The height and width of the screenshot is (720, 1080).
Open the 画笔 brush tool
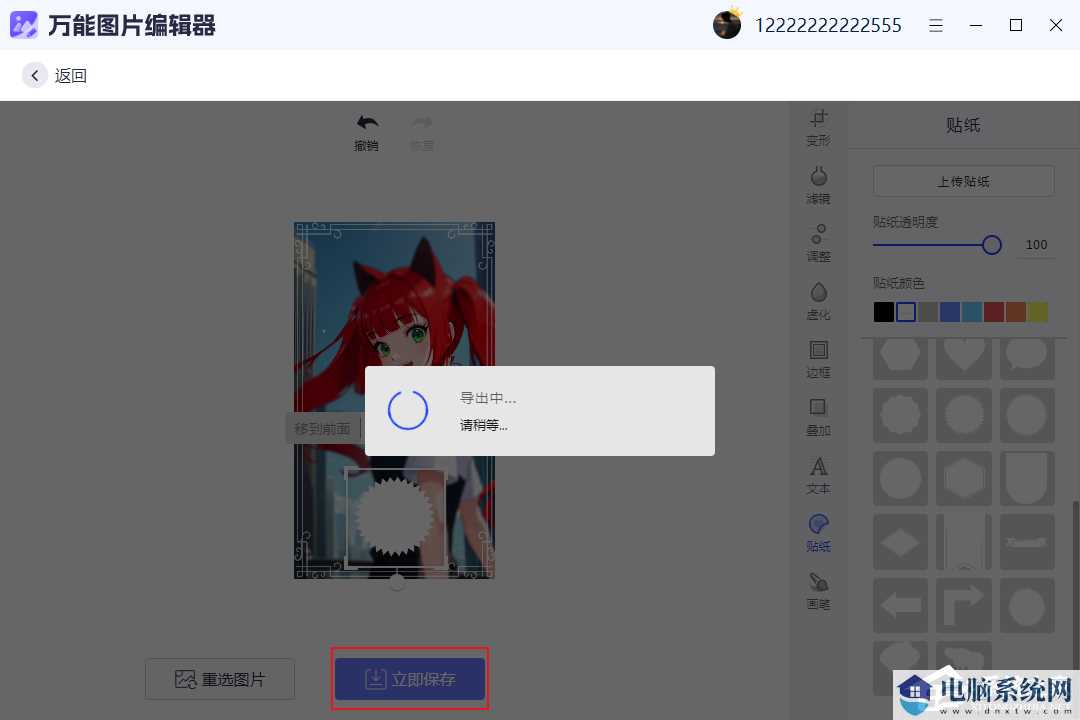coord(818,591)
